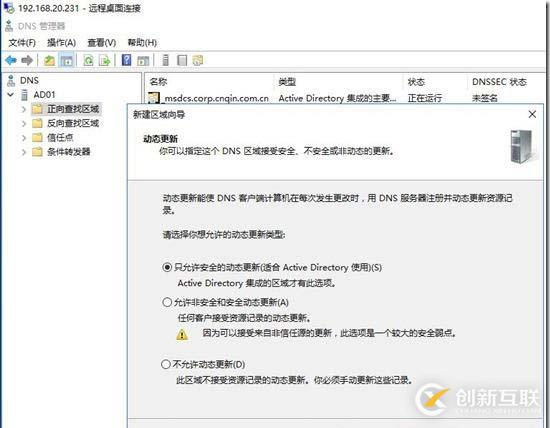
Task: Open the 帮助(H) menu
Action: [142, 43]
